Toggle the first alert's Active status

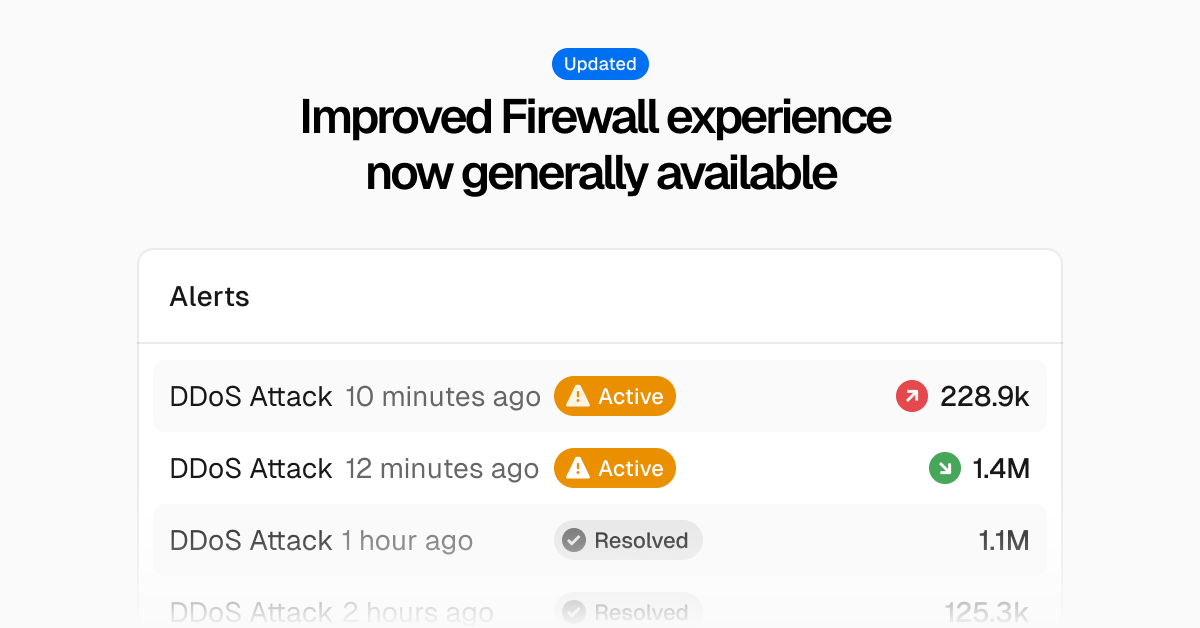point(615,396)
